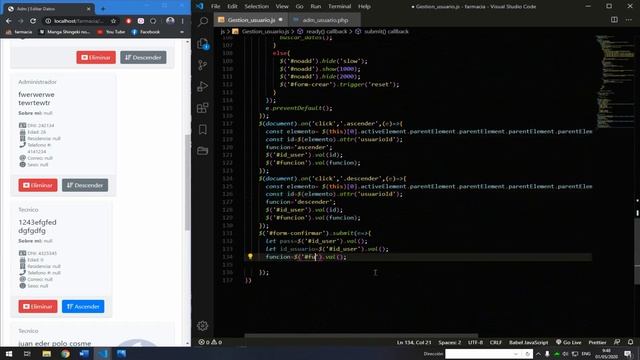Open the Search view in VS Code

click(202, 22)
